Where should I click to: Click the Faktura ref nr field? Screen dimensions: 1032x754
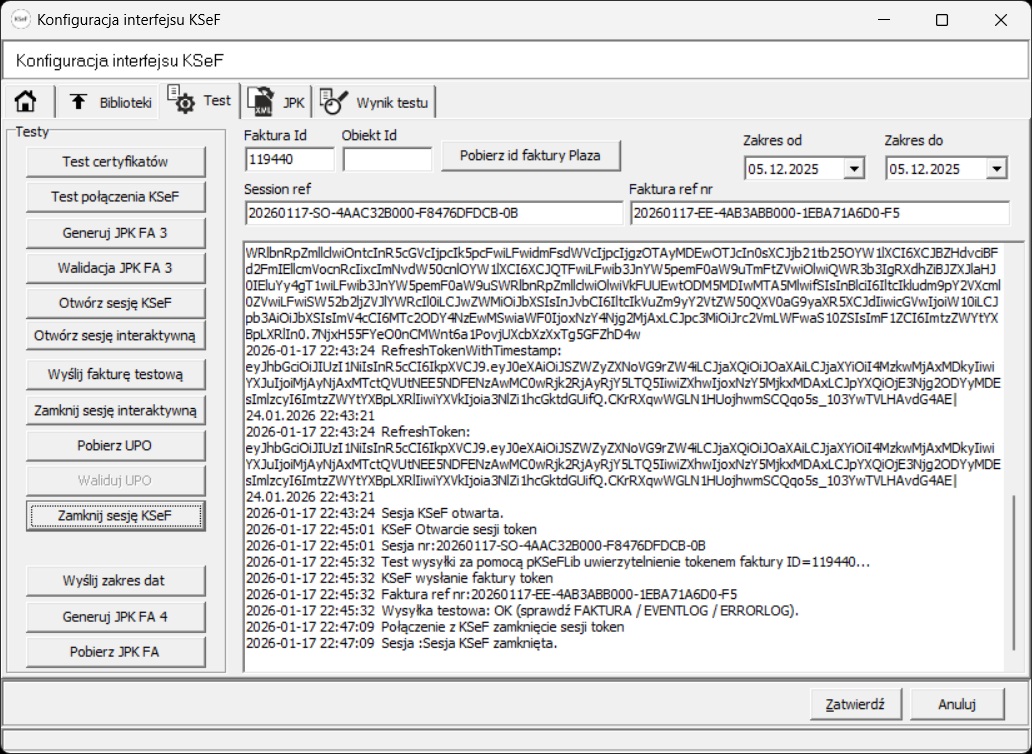coord(819,213)
